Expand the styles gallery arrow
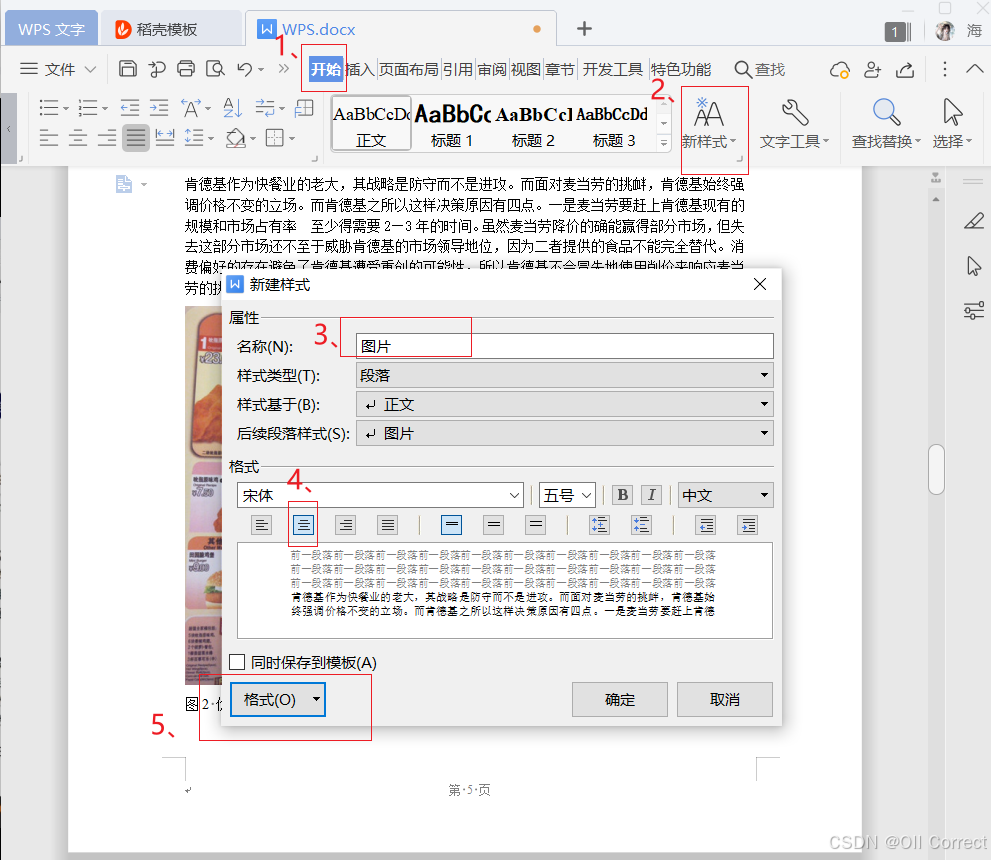This screenshot has width=991, height=860. pos(664,143)
